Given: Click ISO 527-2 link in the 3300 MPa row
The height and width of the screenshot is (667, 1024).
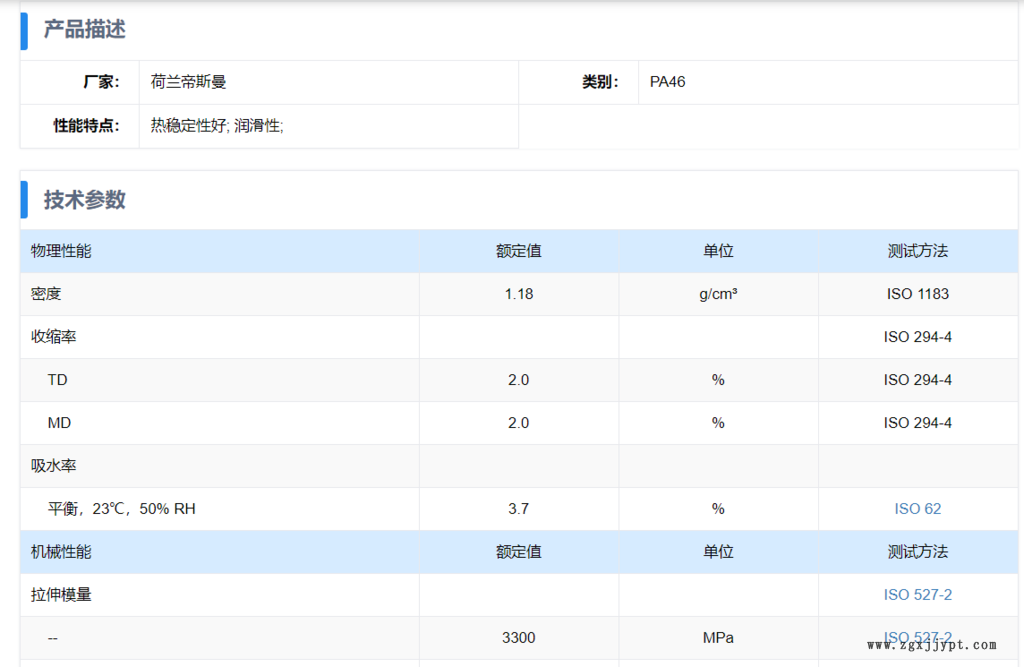Looking at the screenshot, I should point(917,635).
